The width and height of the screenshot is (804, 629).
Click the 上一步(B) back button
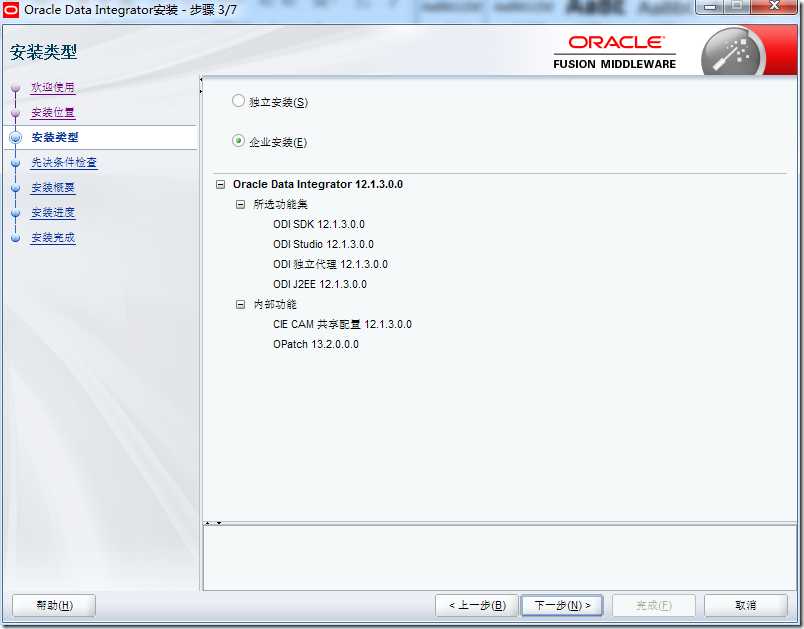pos(477,605)
